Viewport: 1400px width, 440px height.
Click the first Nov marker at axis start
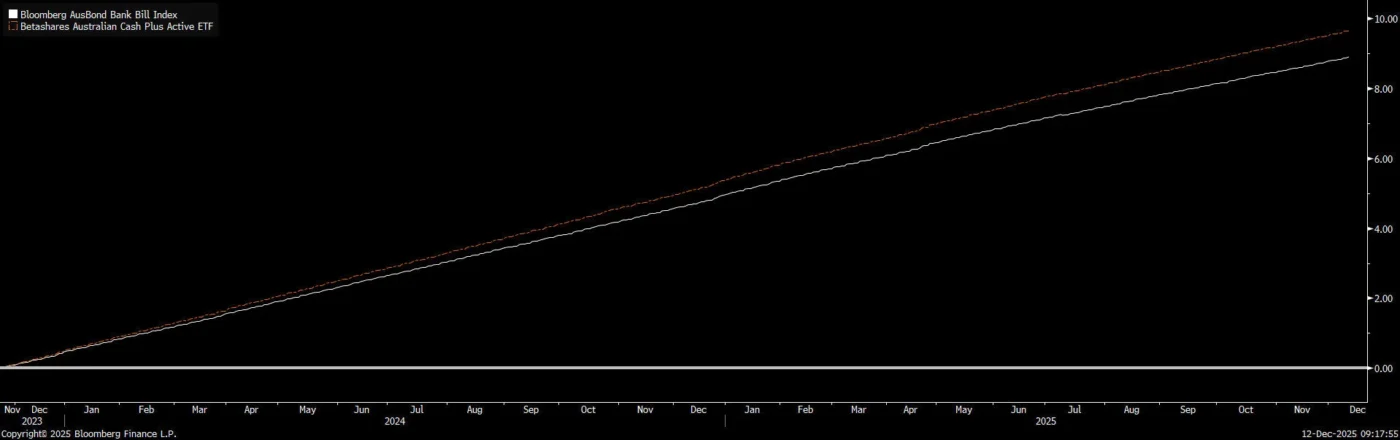tap(12, 409)
